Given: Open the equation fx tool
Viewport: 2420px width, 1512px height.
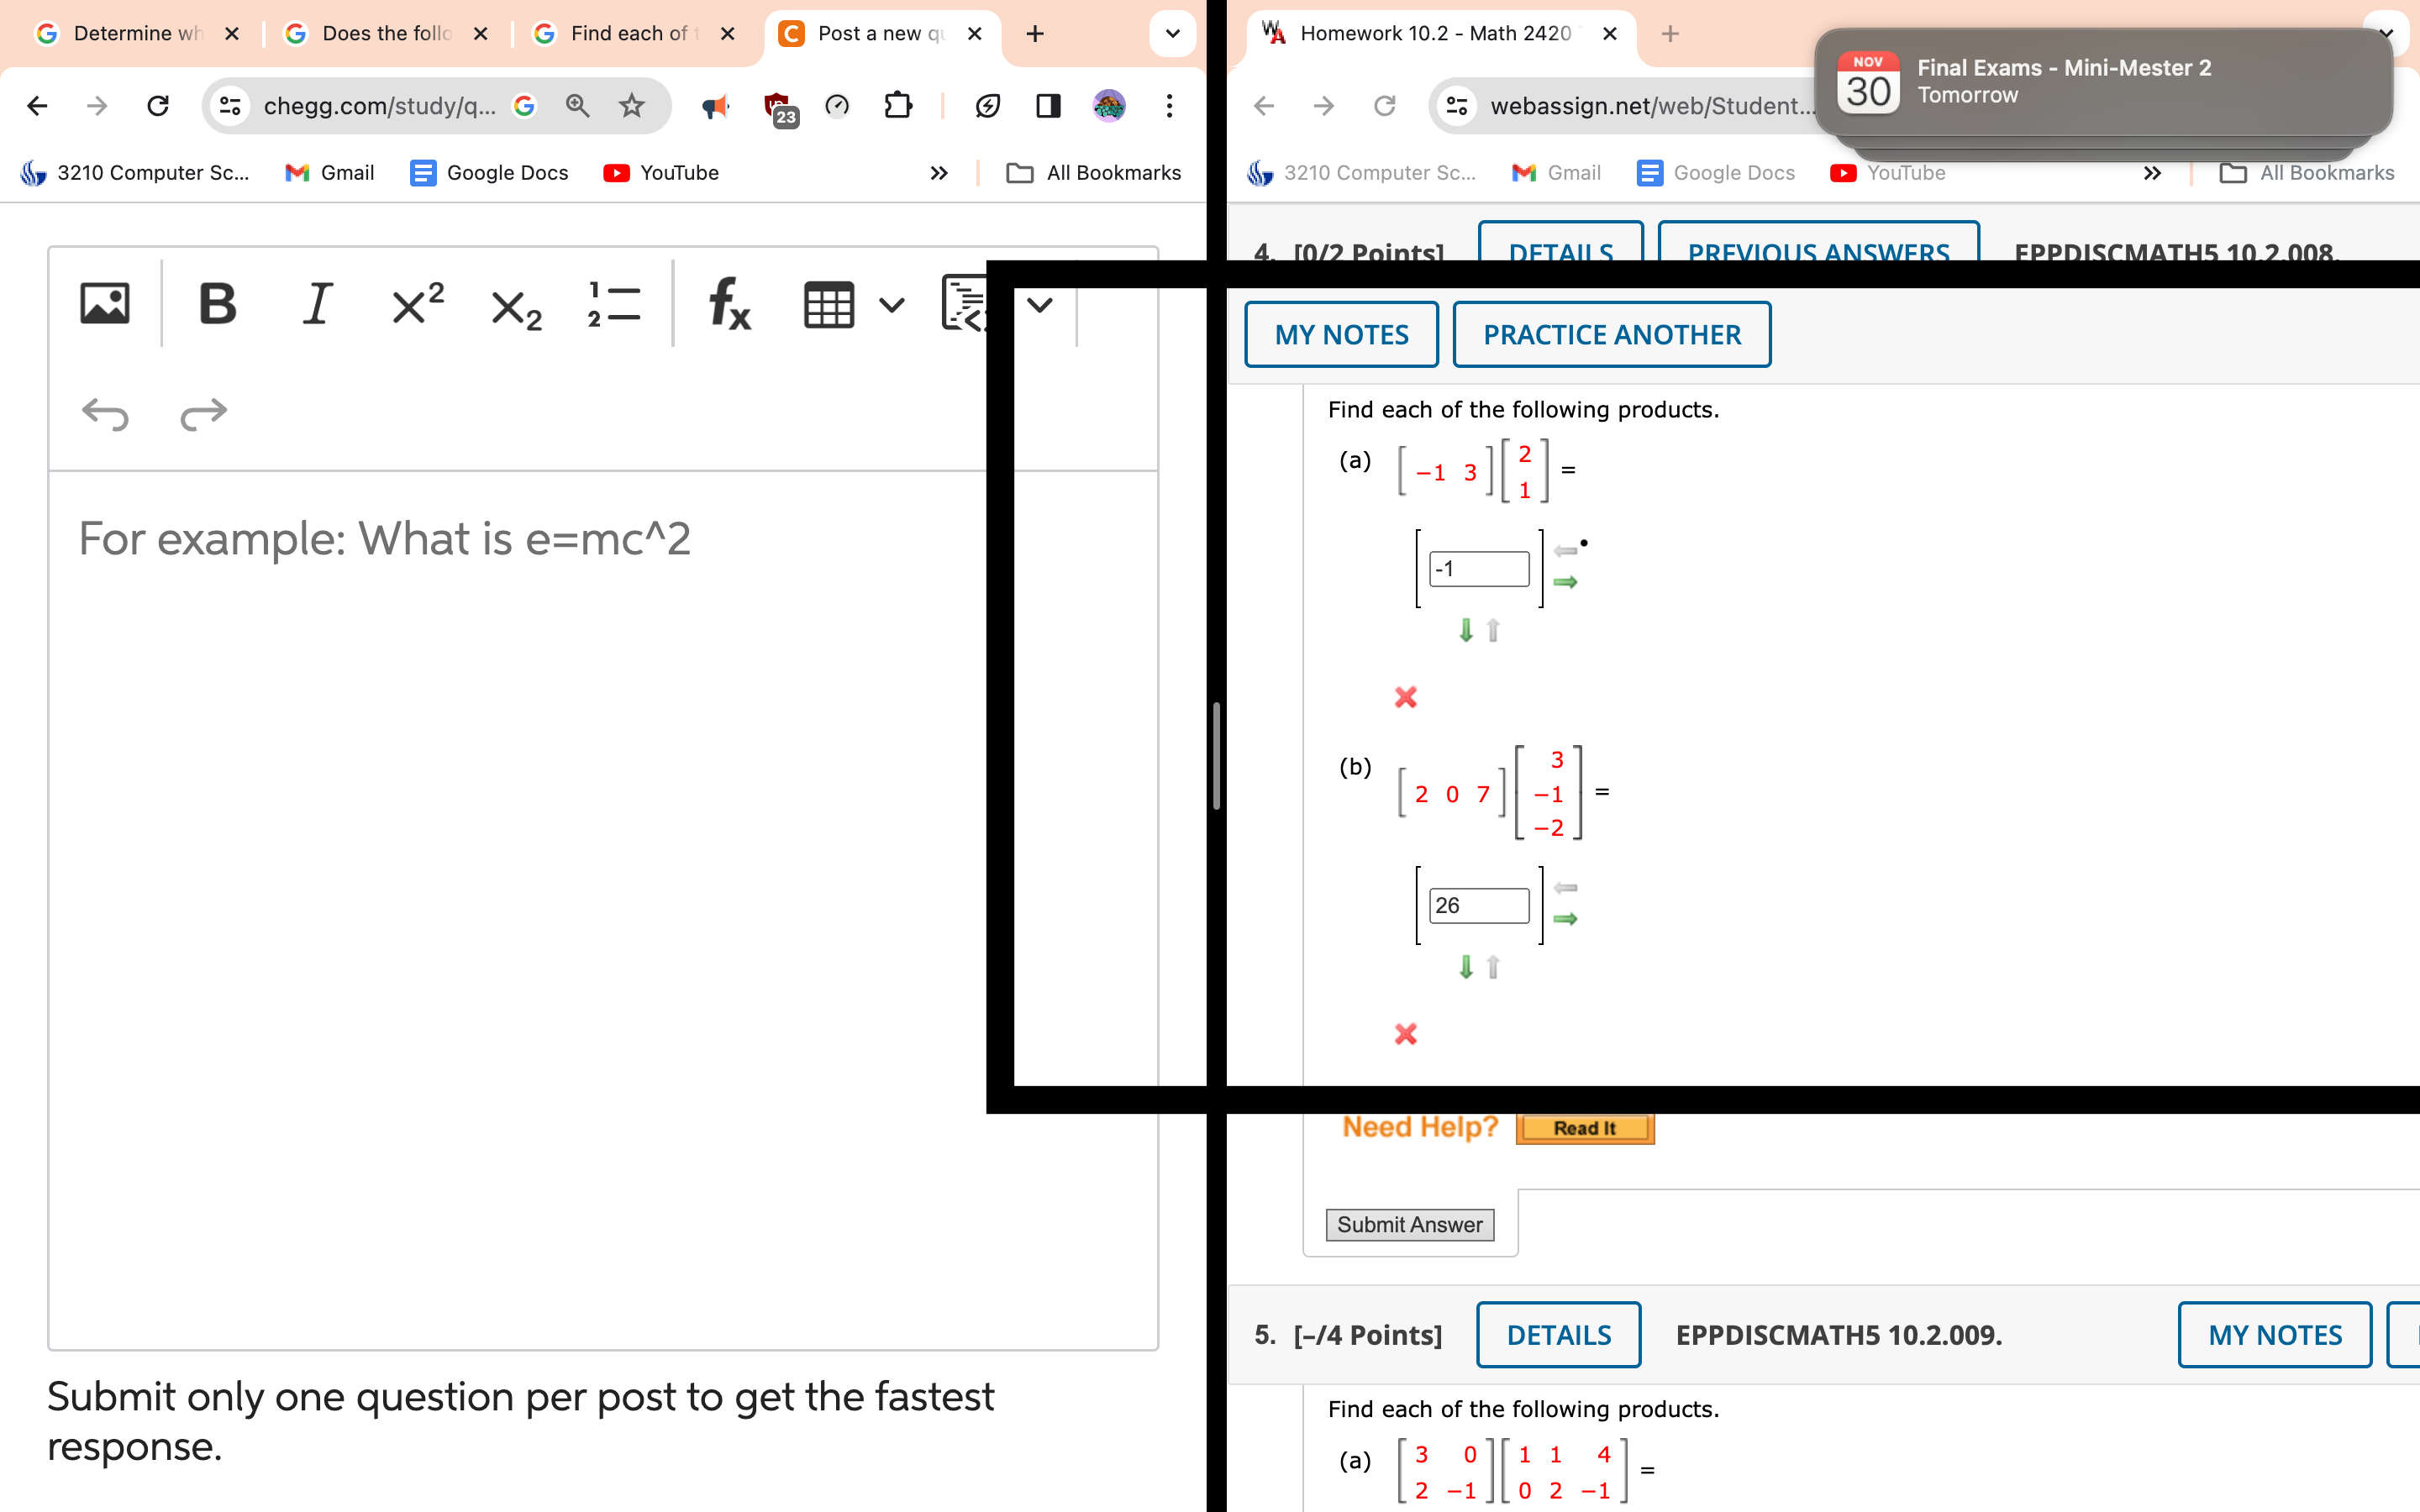Looking at the screenshot, I should pos(729,304).
